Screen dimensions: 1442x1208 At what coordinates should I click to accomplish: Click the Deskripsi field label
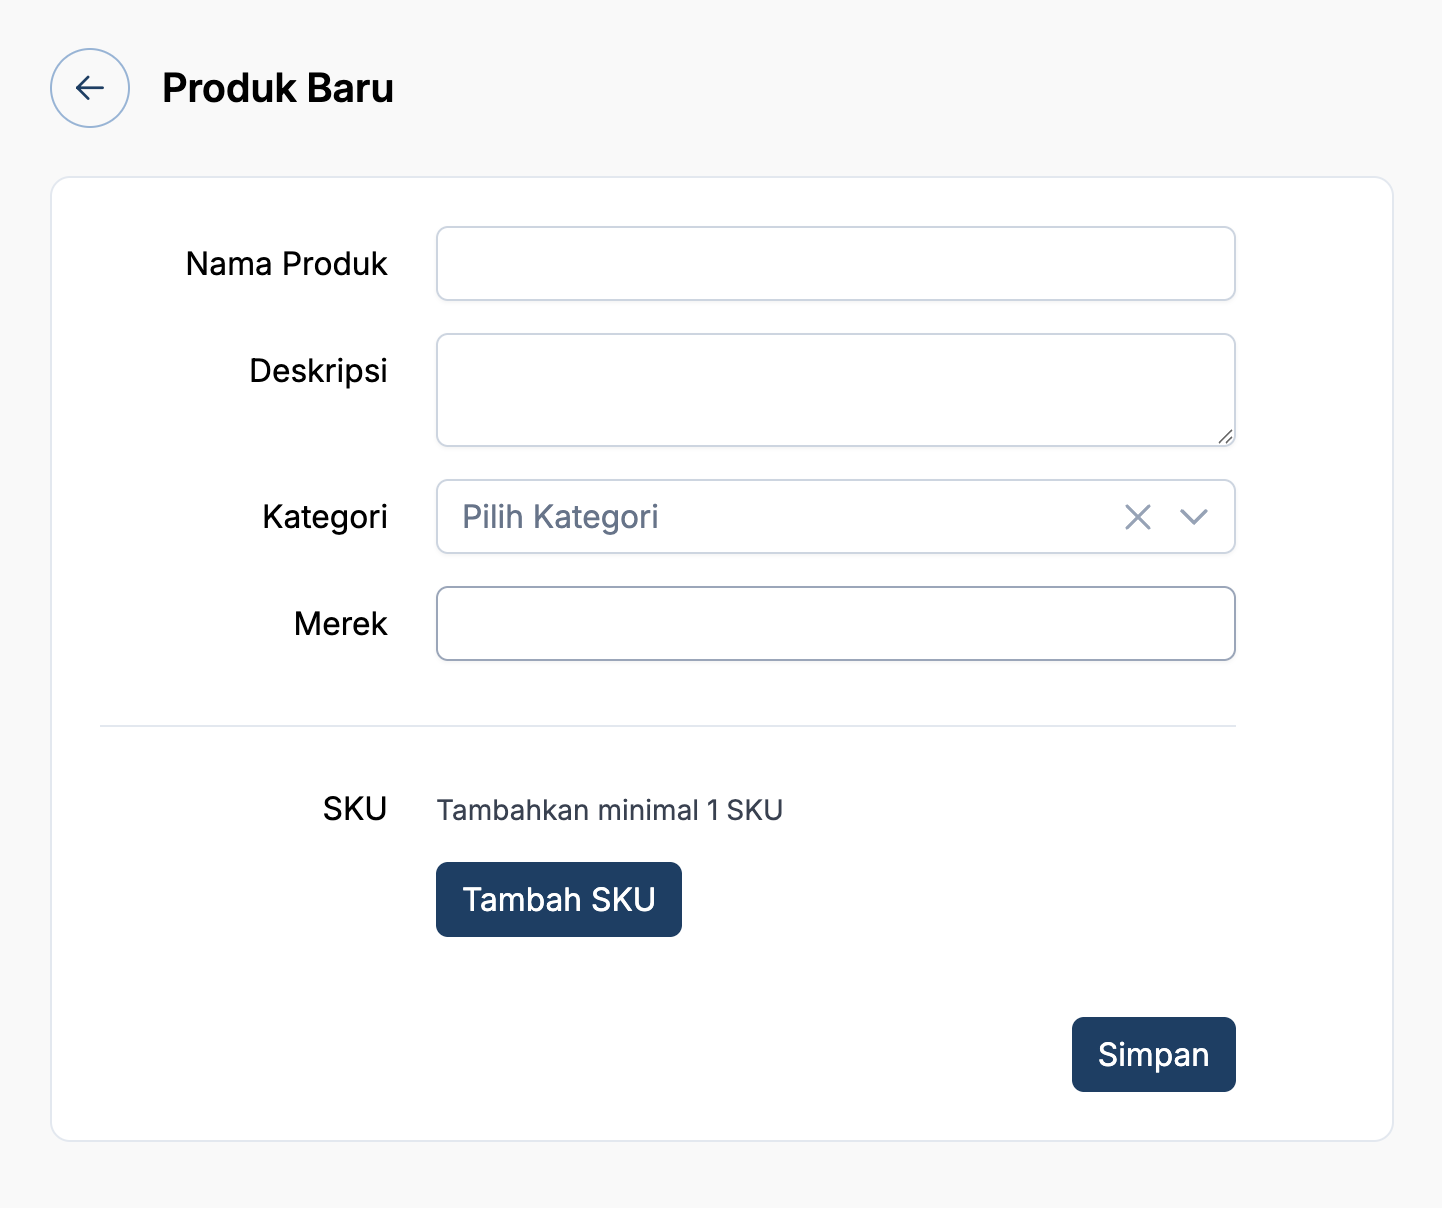[318, 371]
